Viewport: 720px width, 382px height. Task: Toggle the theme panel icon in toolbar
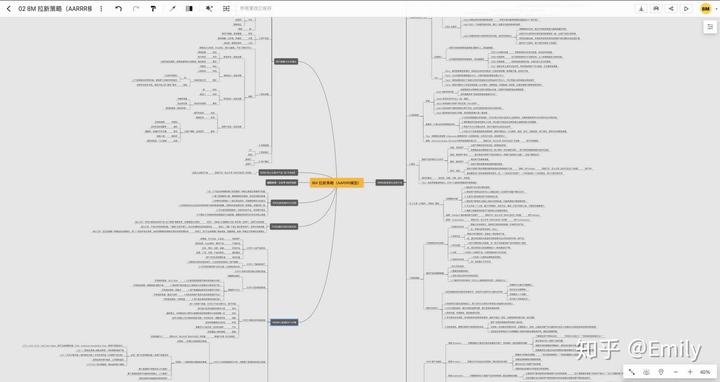[x=189, y=9]
